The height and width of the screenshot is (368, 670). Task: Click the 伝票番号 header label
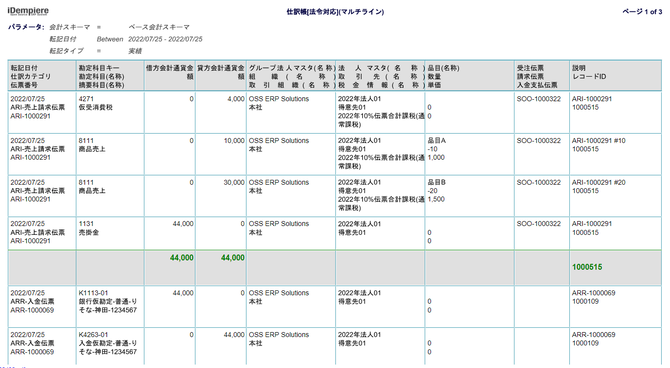coord(24,85)
